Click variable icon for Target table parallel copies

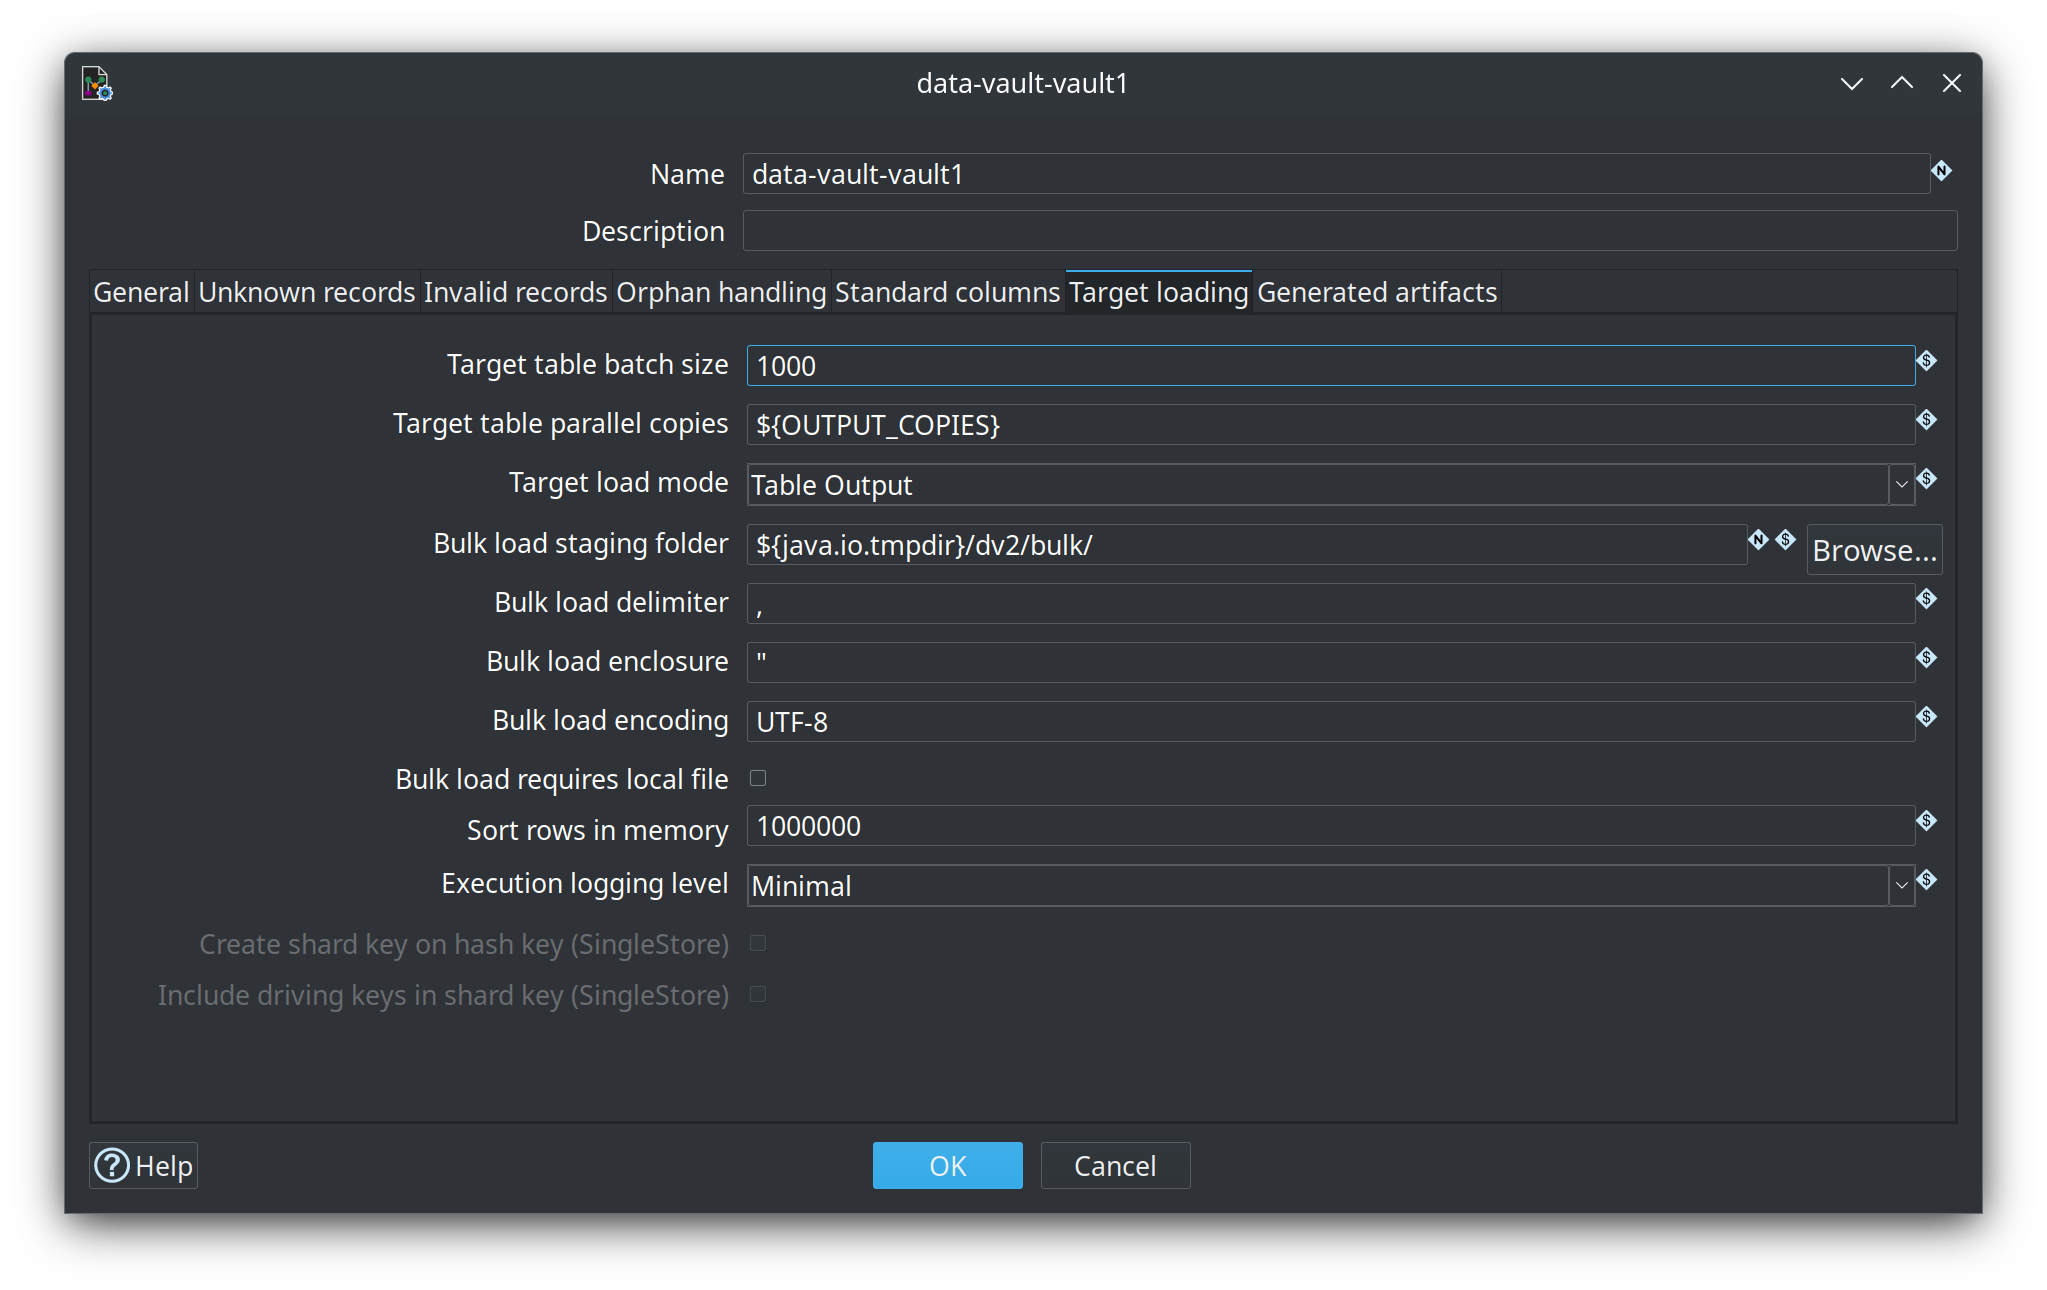(1927, 420)
